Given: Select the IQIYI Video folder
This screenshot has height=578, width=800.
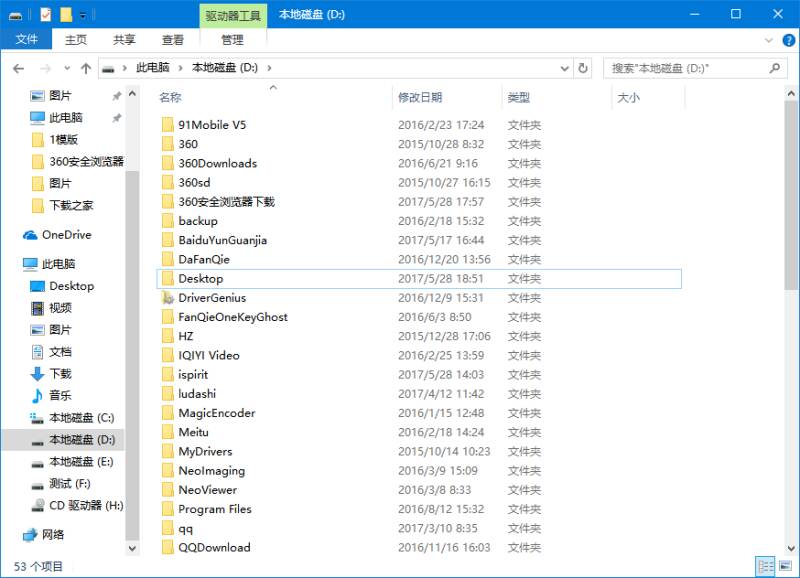Looking at the screenshot, I should coord(209,355).
